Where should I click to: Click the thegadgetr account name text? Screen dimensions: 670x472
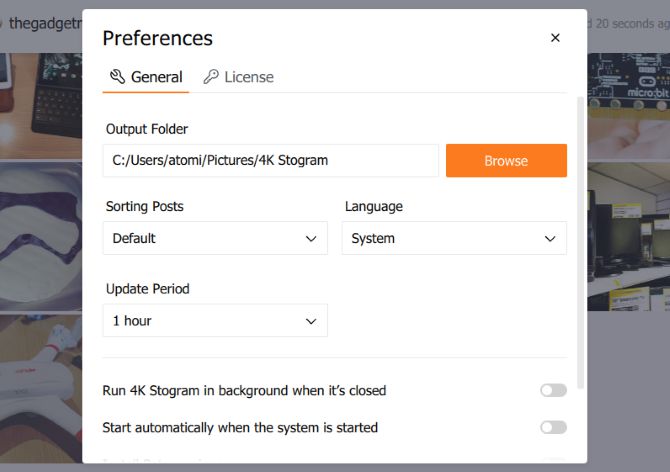click(x=45, y=23)
